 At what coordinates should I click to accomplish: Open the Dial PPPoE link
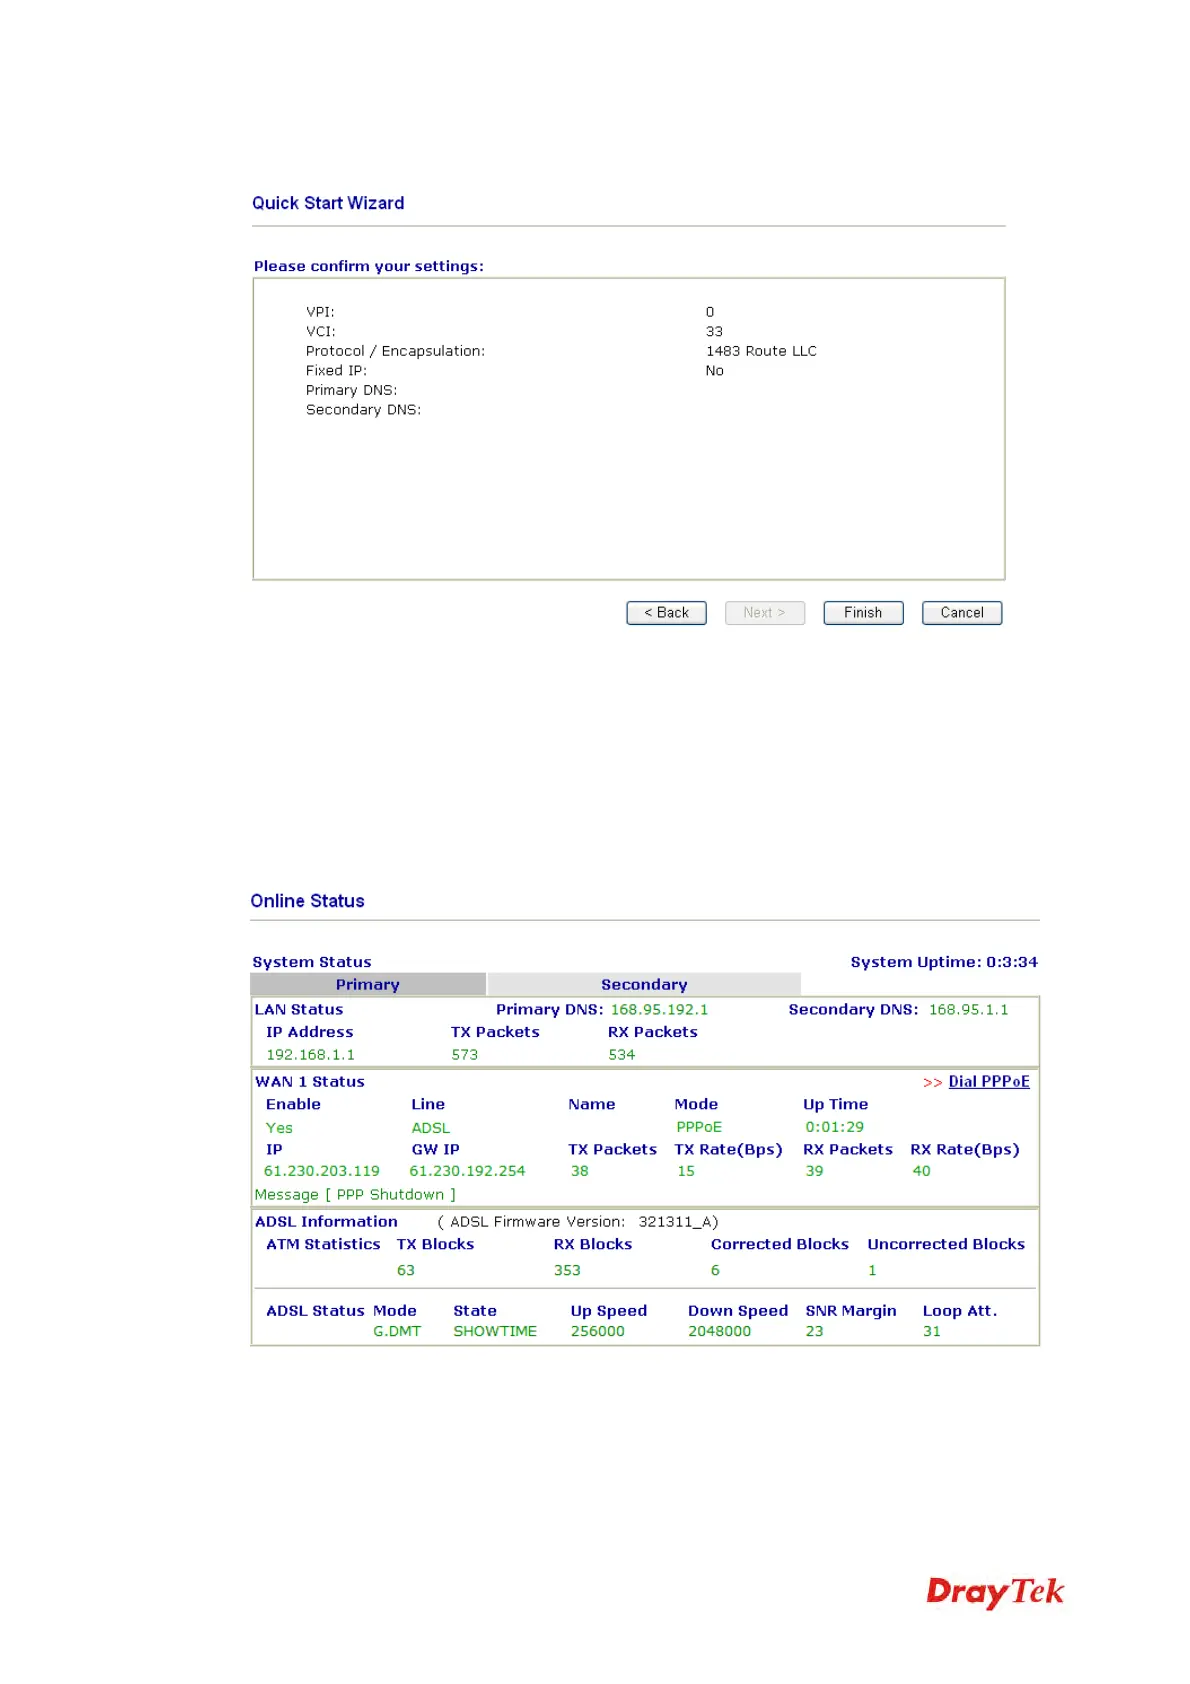coord(988,1081)
